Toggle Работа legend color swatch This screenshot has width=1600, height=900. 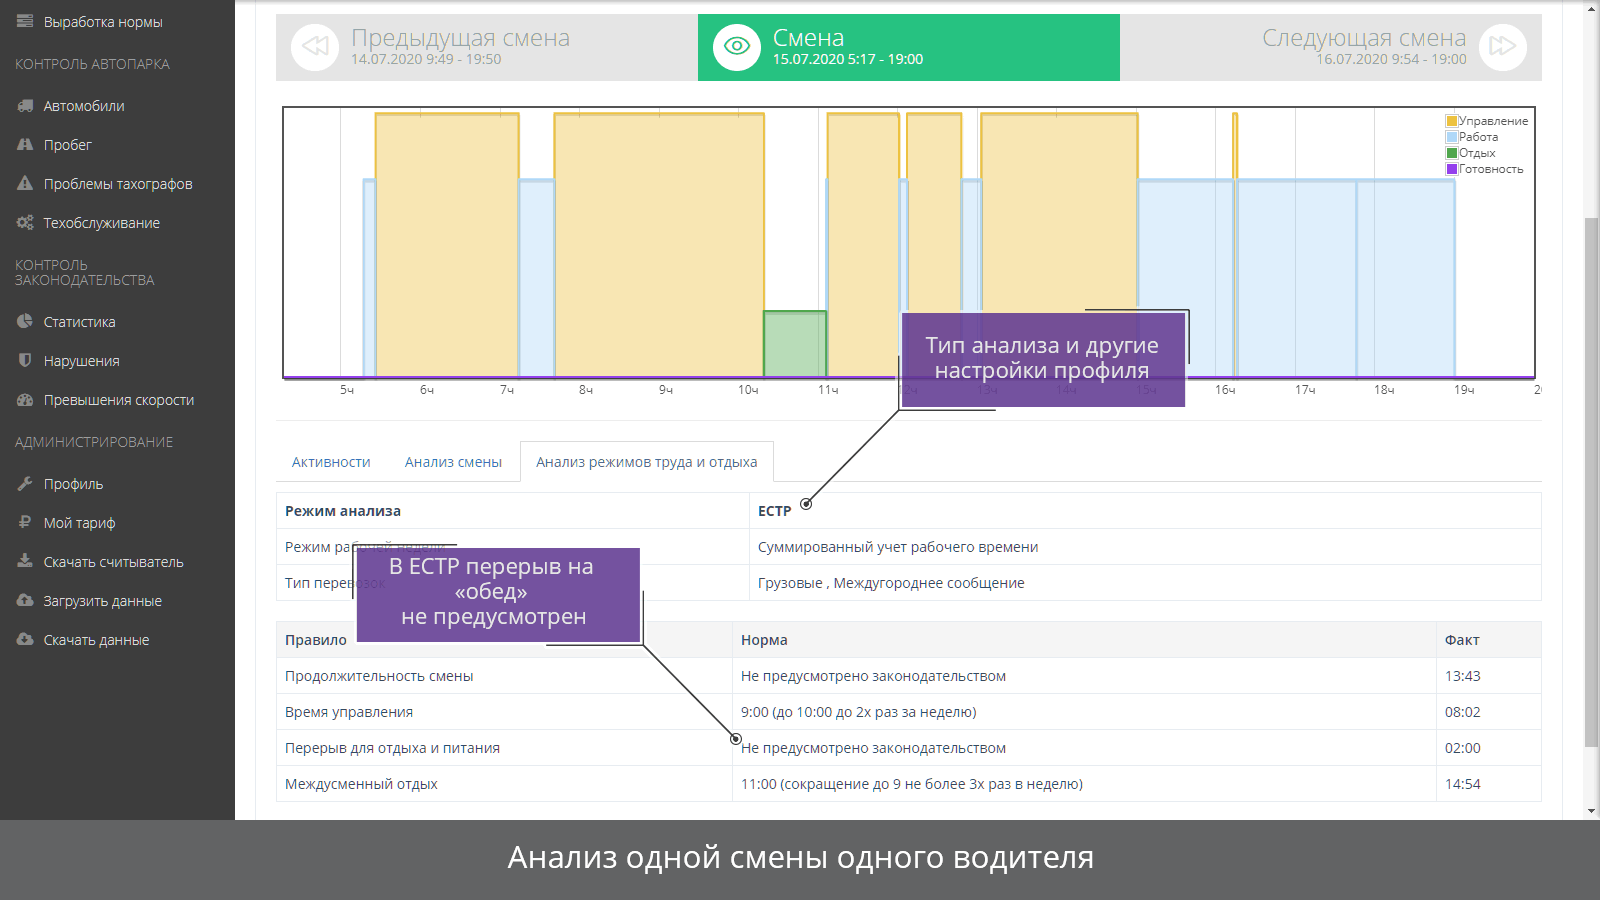[x=1452, y=137]
